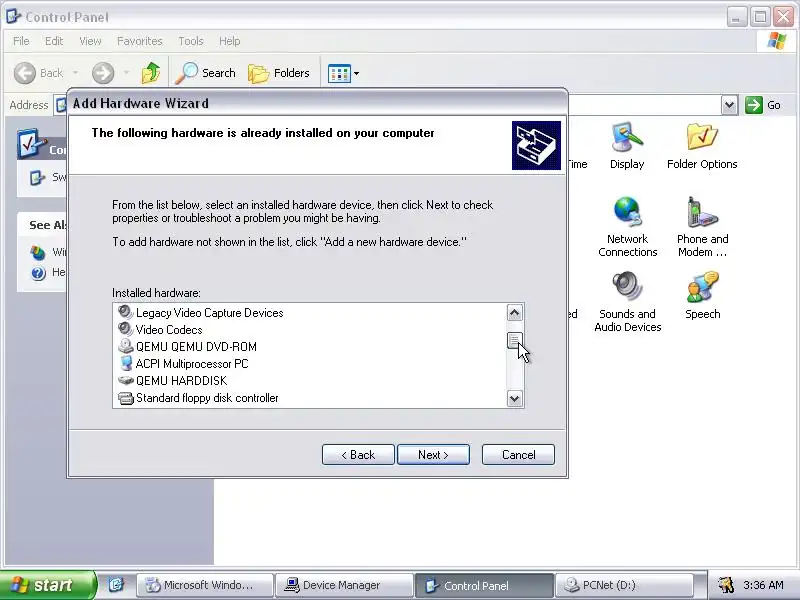Screen dimensions: 800x600
Task: Click Windows Update icon in See Also
Action: click(38, 252)
